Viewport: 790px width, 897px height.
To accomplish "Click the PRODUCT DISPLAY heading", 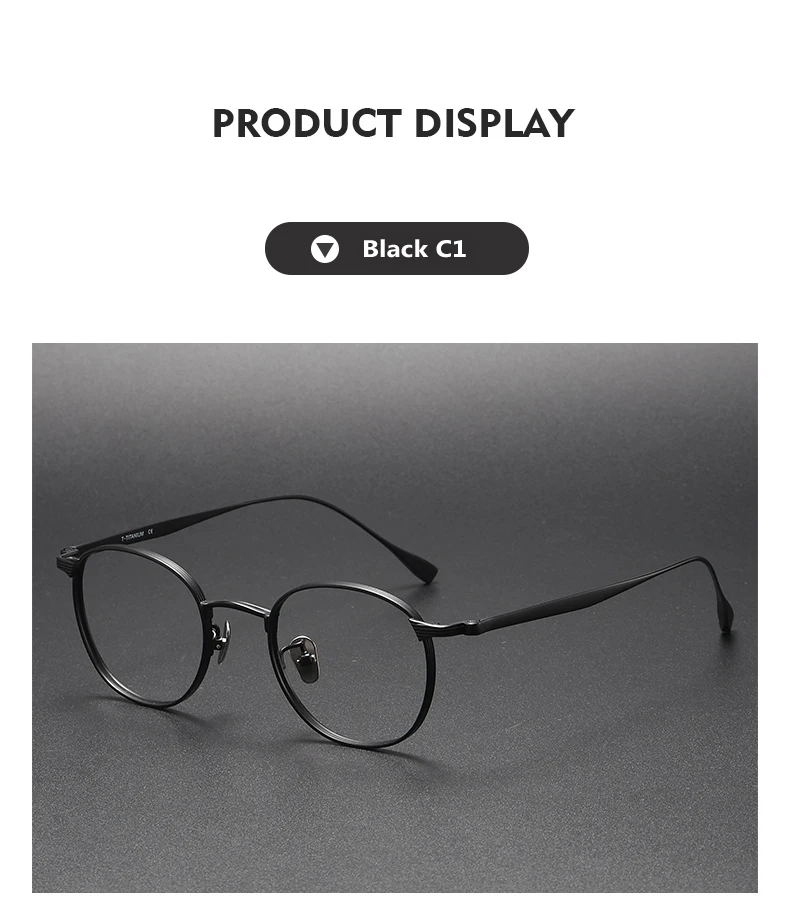I will [x=393, y=123].
